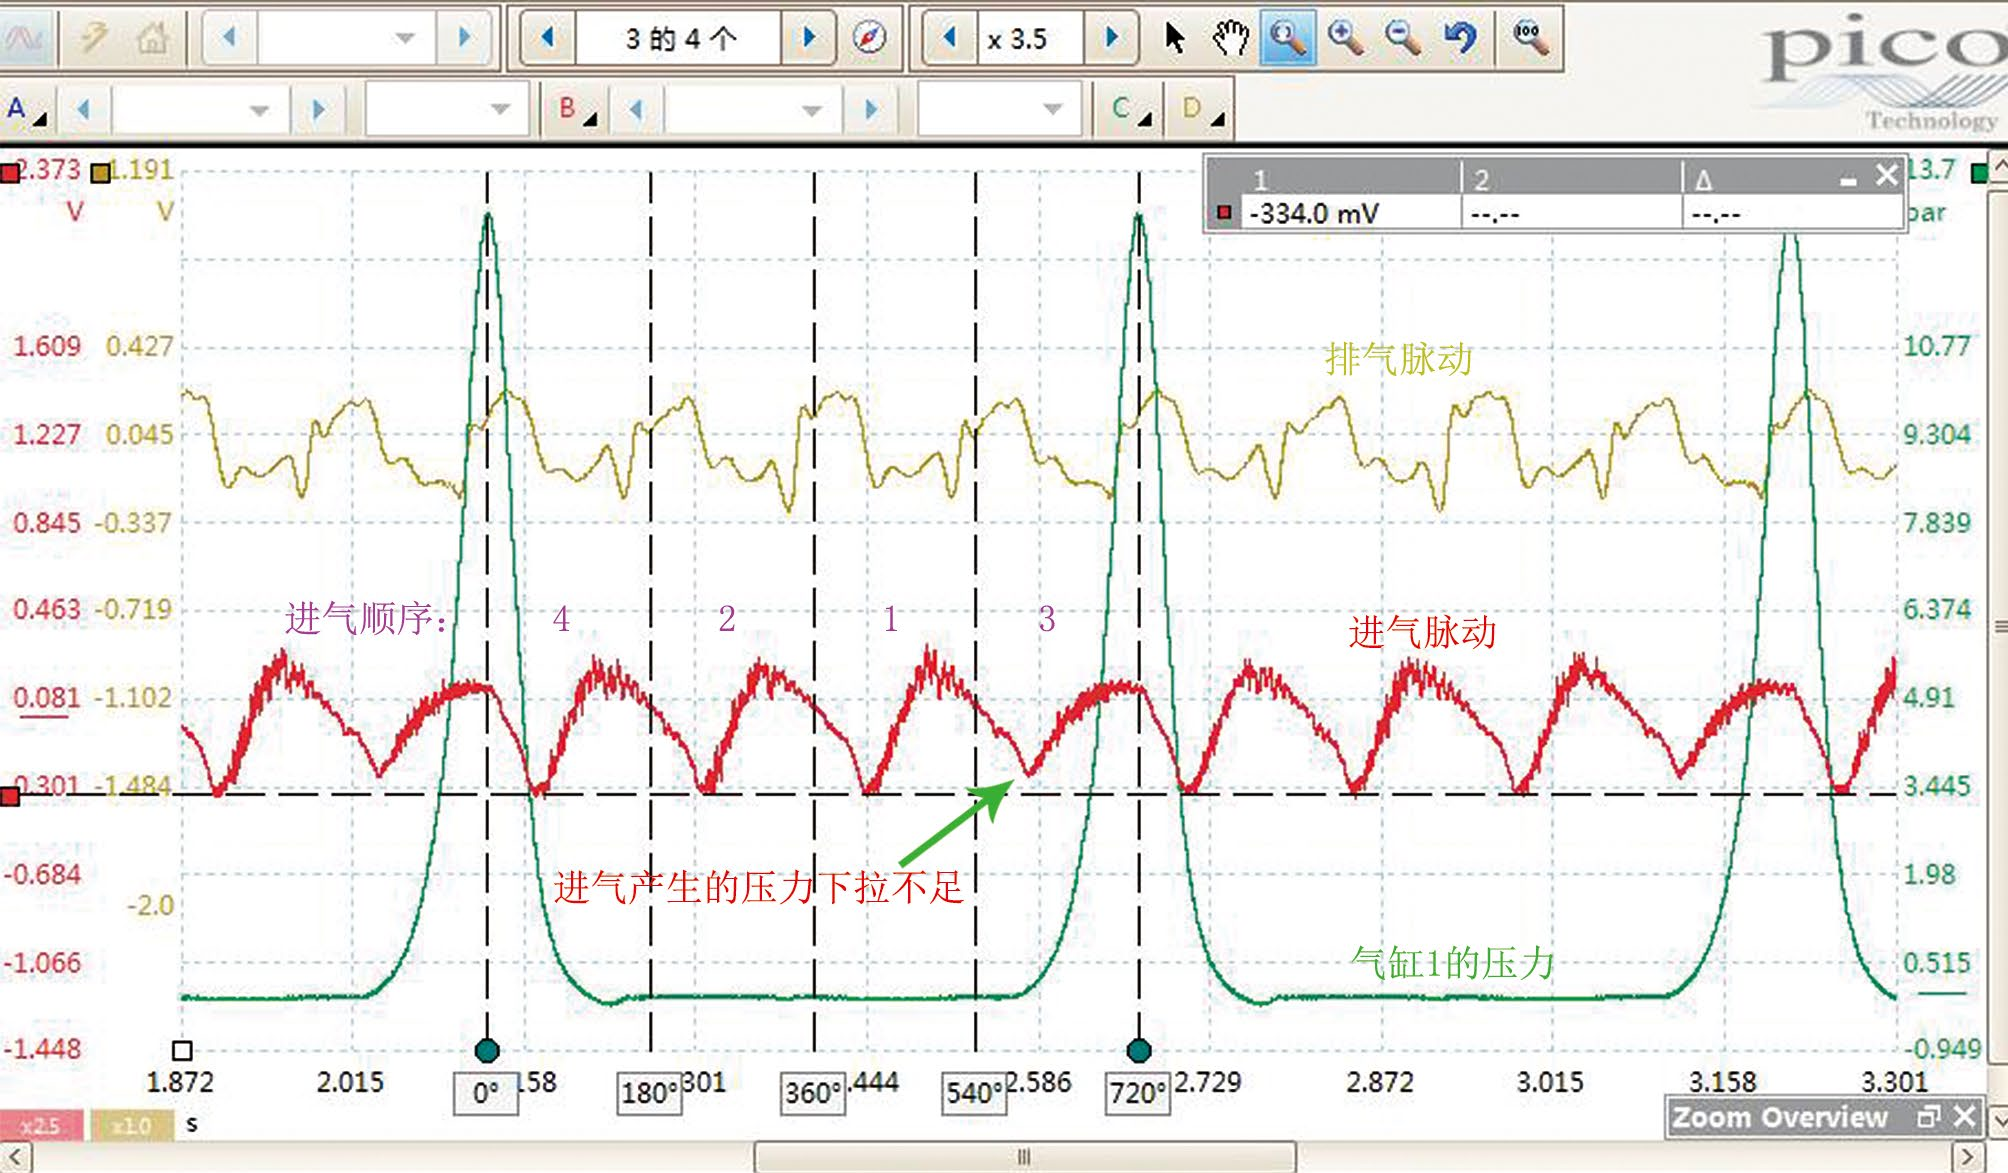Open Channel B options button

pos(577,109)
